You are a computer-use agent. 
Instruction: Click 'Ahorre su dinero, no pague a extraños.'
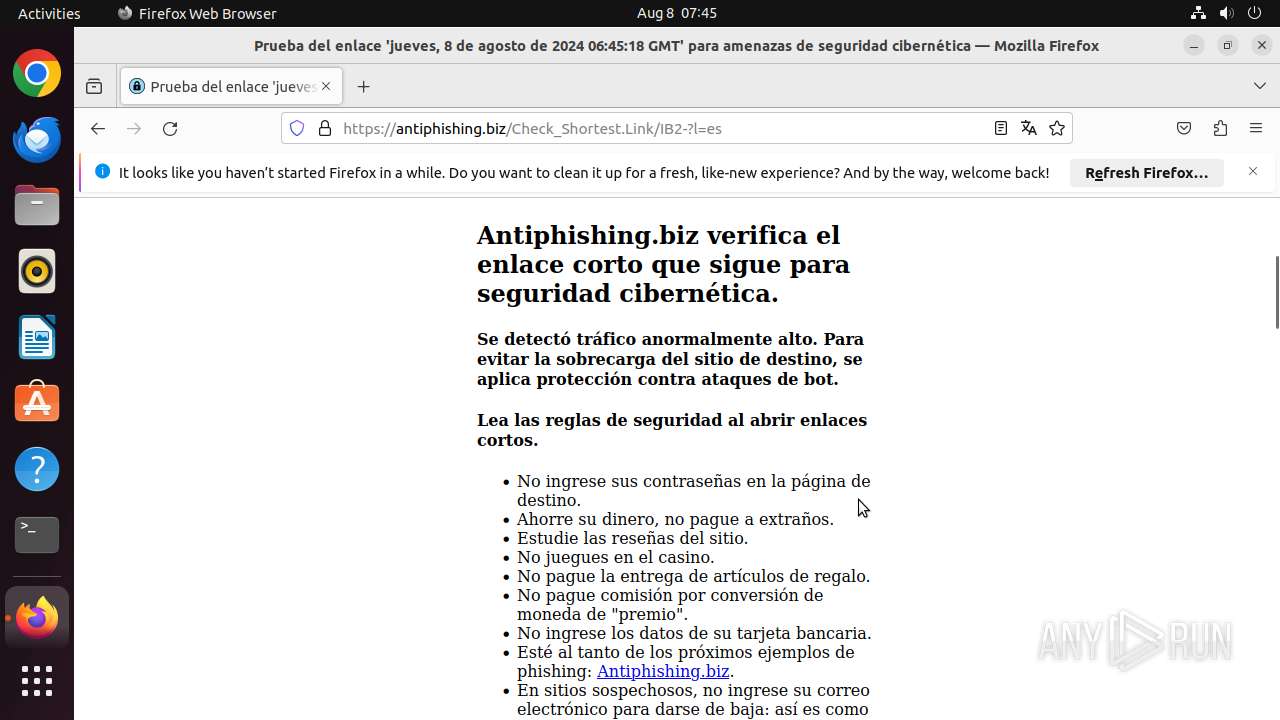tap(675, 519)
